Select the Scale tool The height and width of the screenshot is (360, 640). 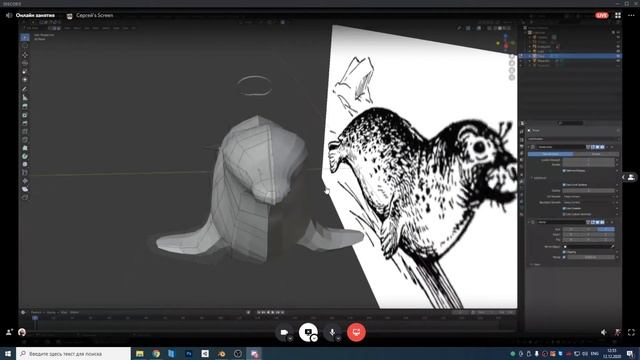point(25,71)
